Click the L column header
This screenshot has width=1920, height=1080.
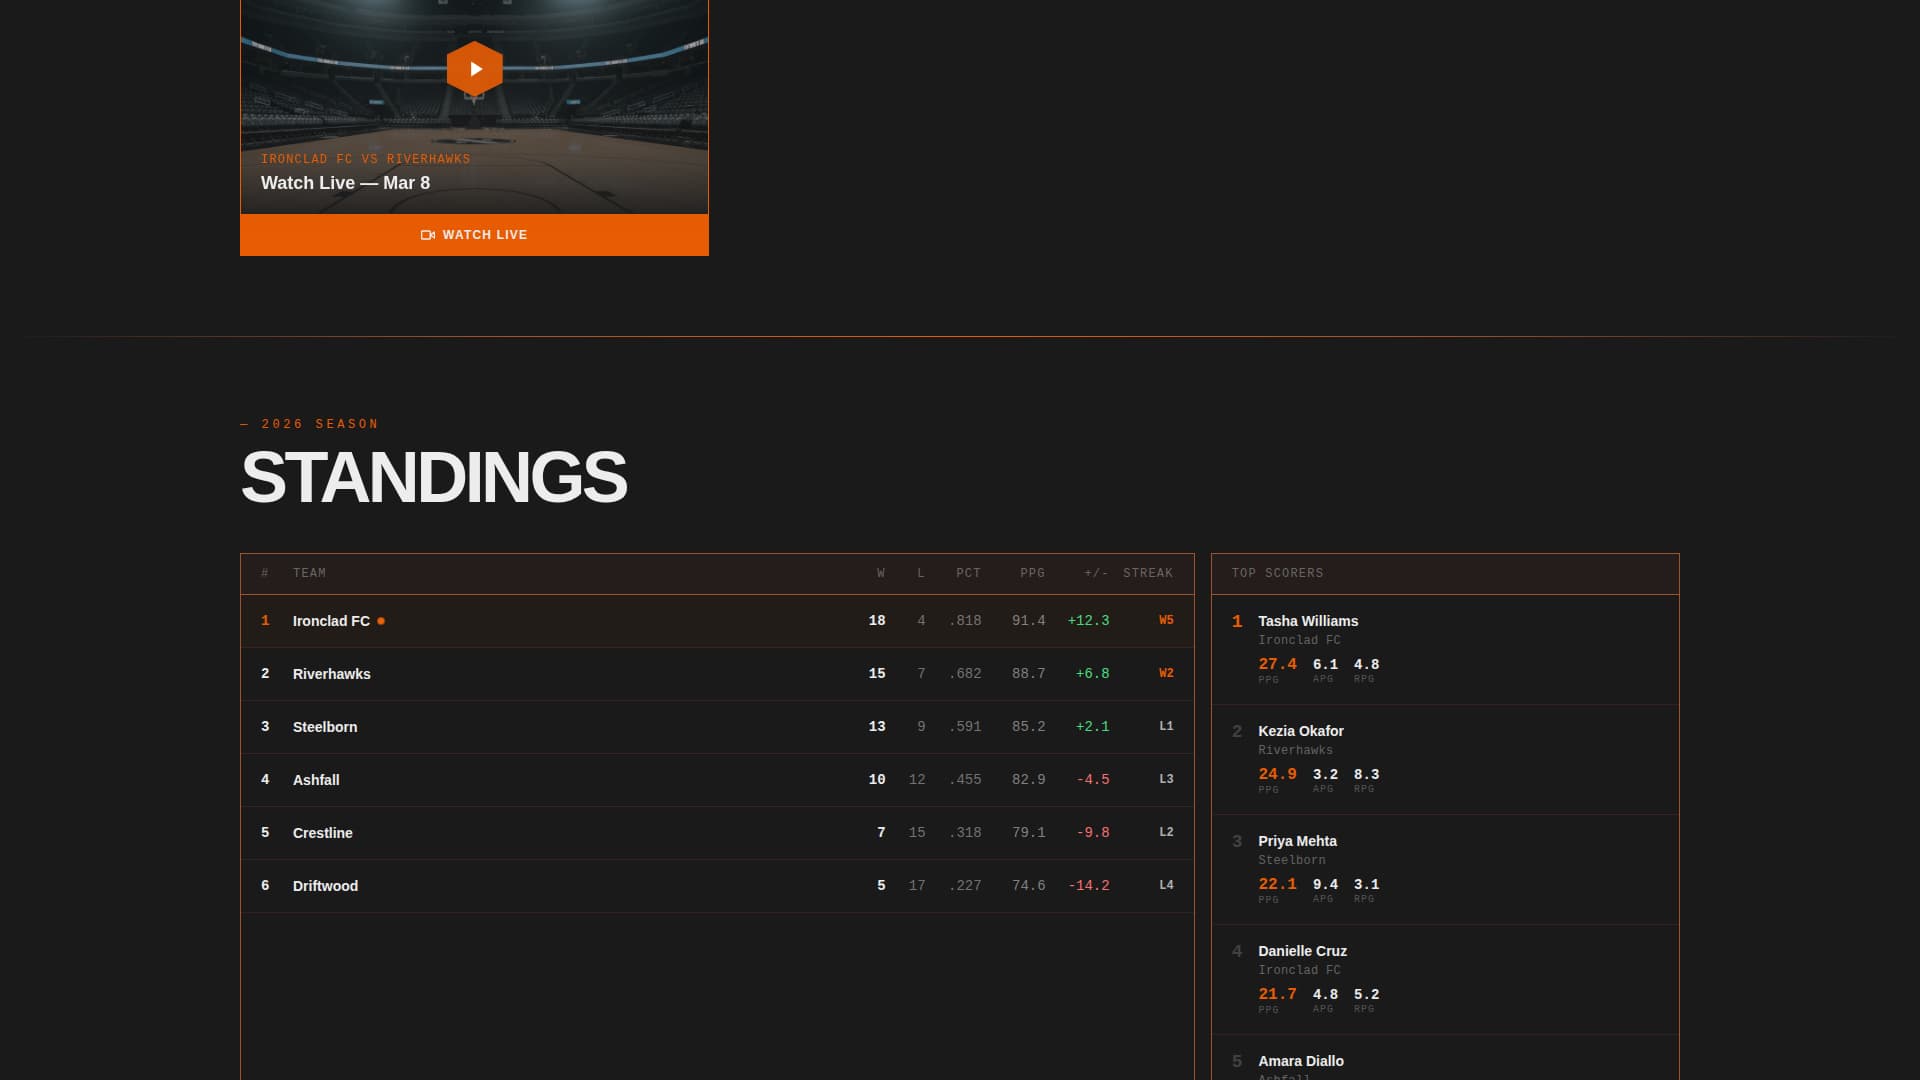click(x=921, y=573)
